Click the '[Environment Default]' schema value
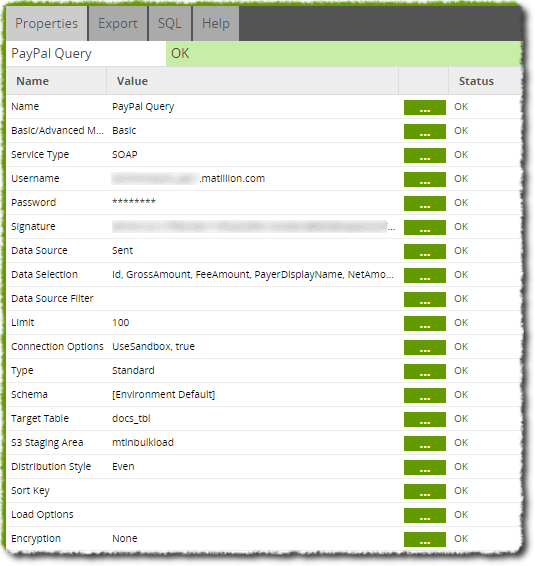 point(164,395)
